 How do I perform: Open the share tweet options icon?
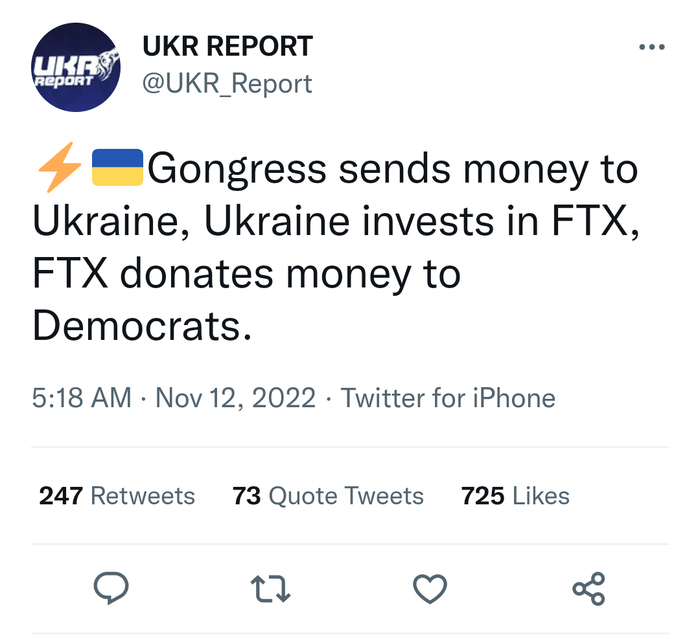click(589, 589)
